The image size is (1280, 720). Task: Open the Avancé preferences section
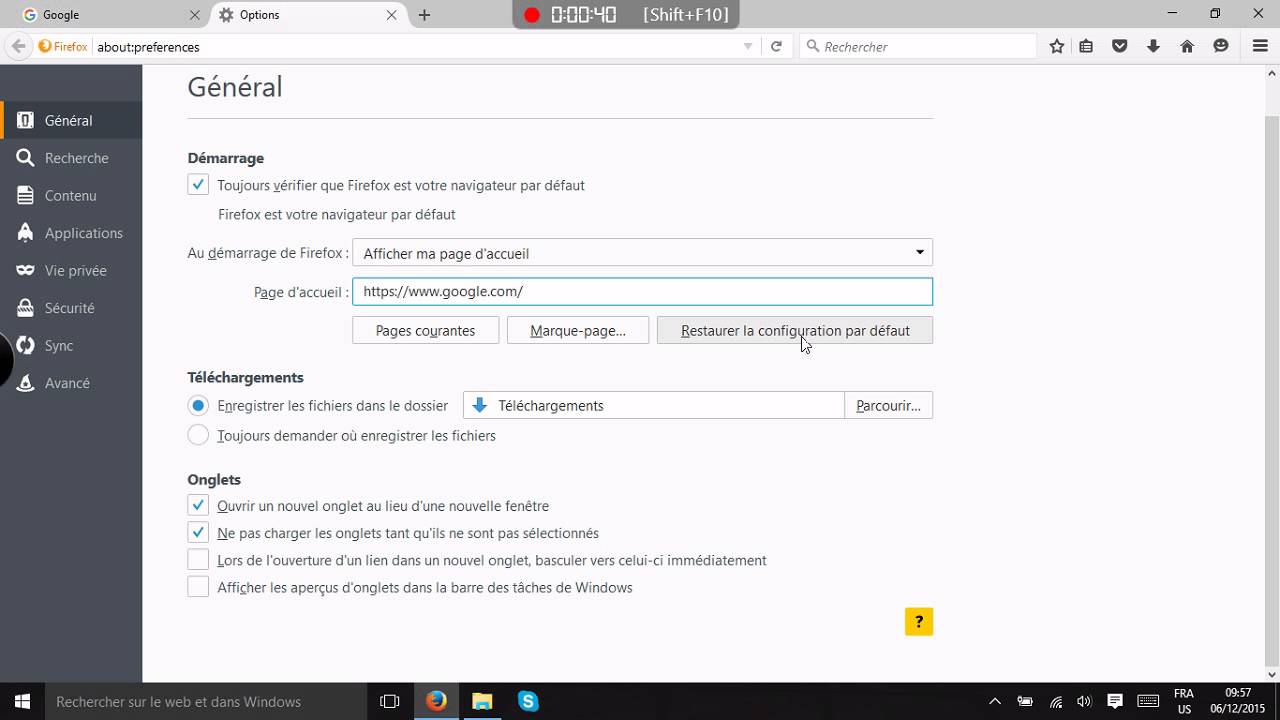(71, 383)
